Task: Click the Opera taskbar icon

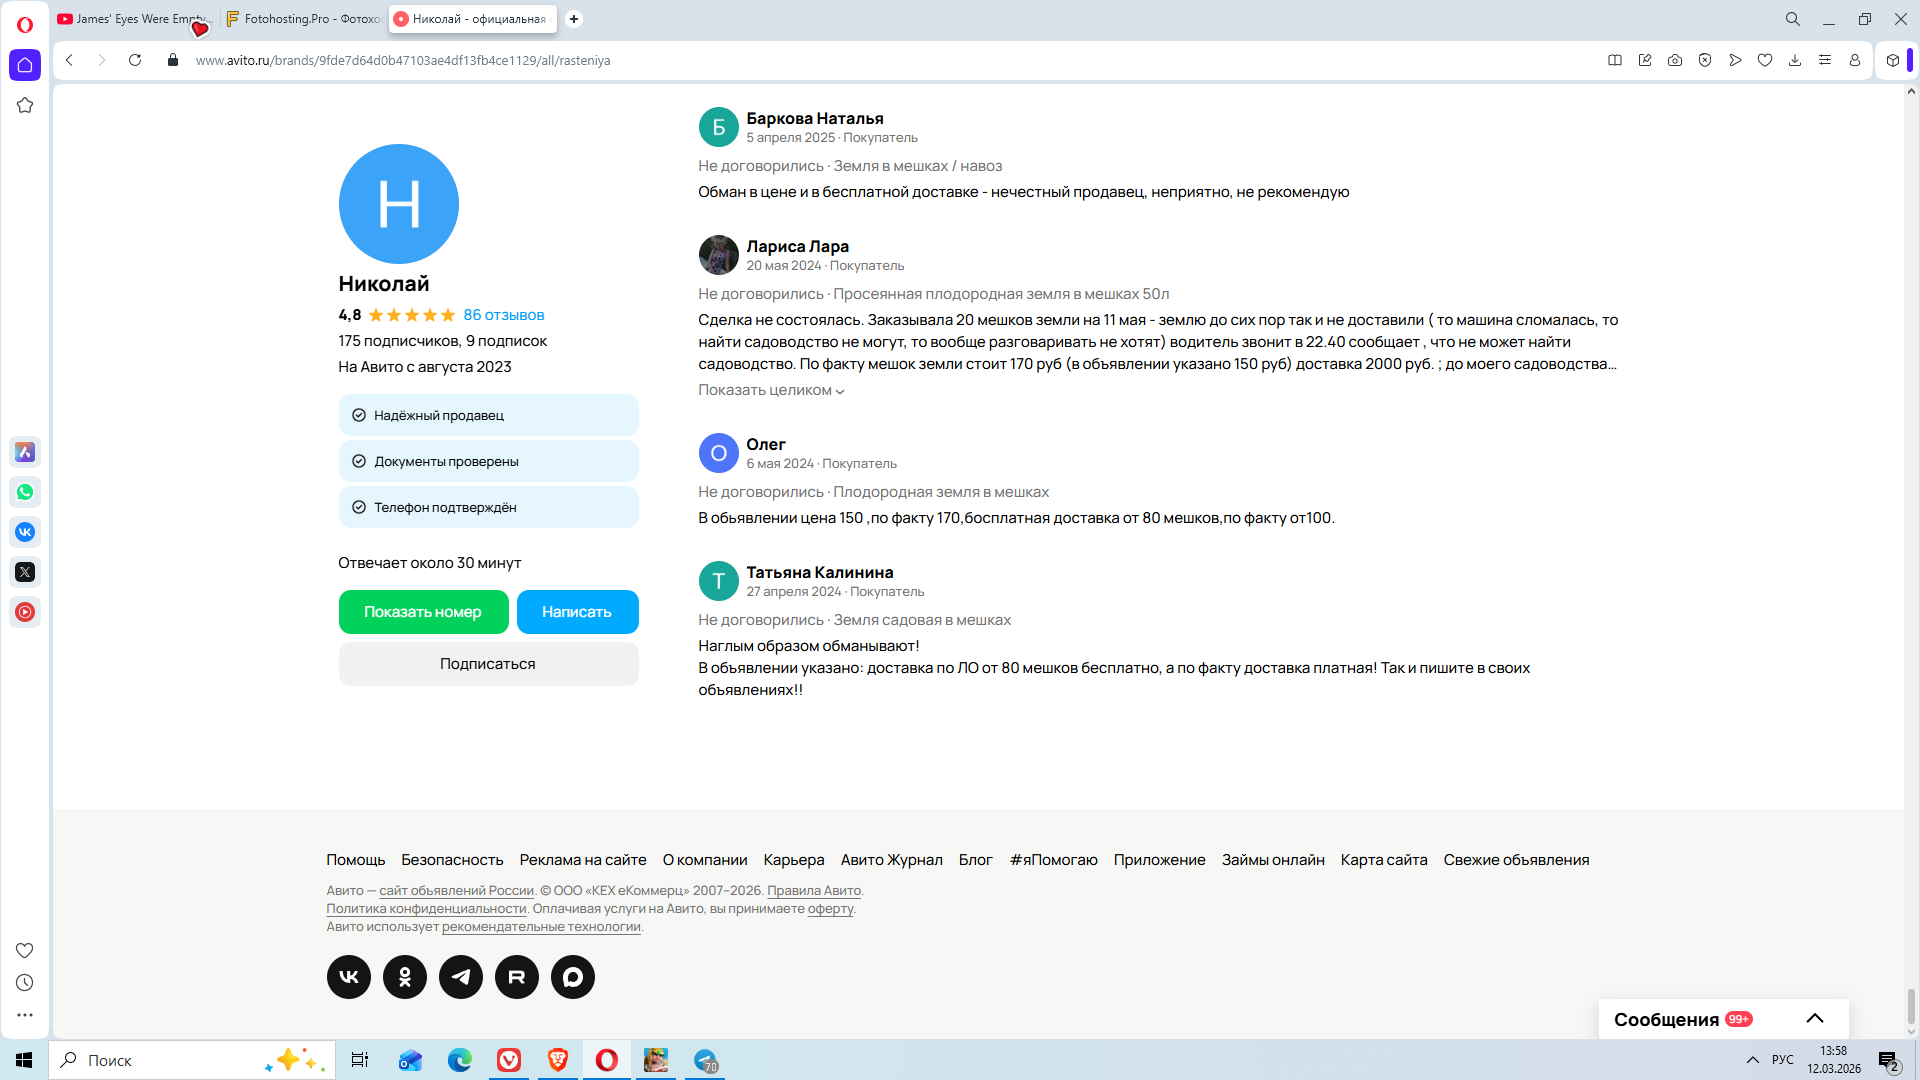Action: tap(606, 1060)
